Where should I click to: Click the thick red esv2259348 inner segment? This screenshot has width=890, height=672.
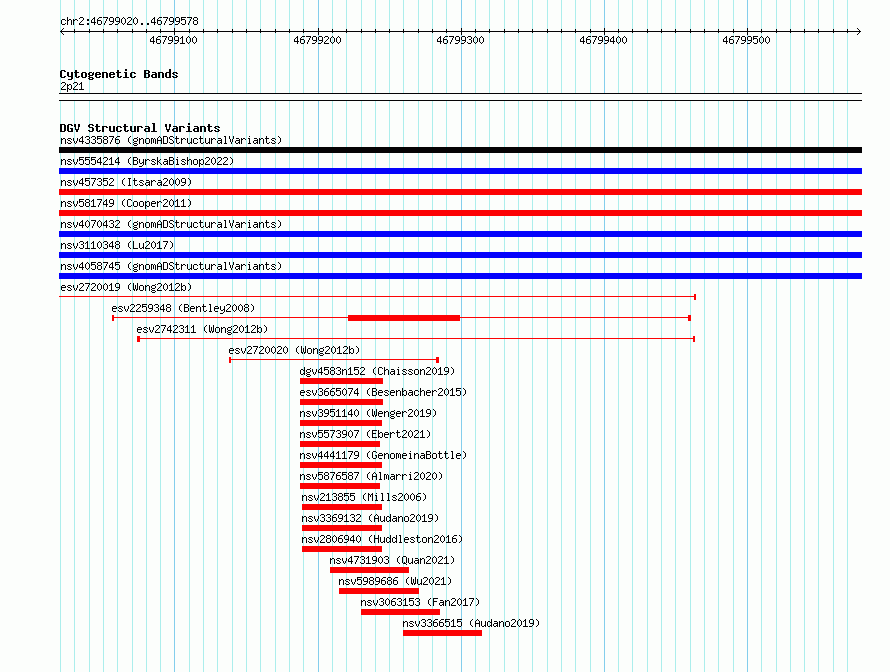point(404,318)
